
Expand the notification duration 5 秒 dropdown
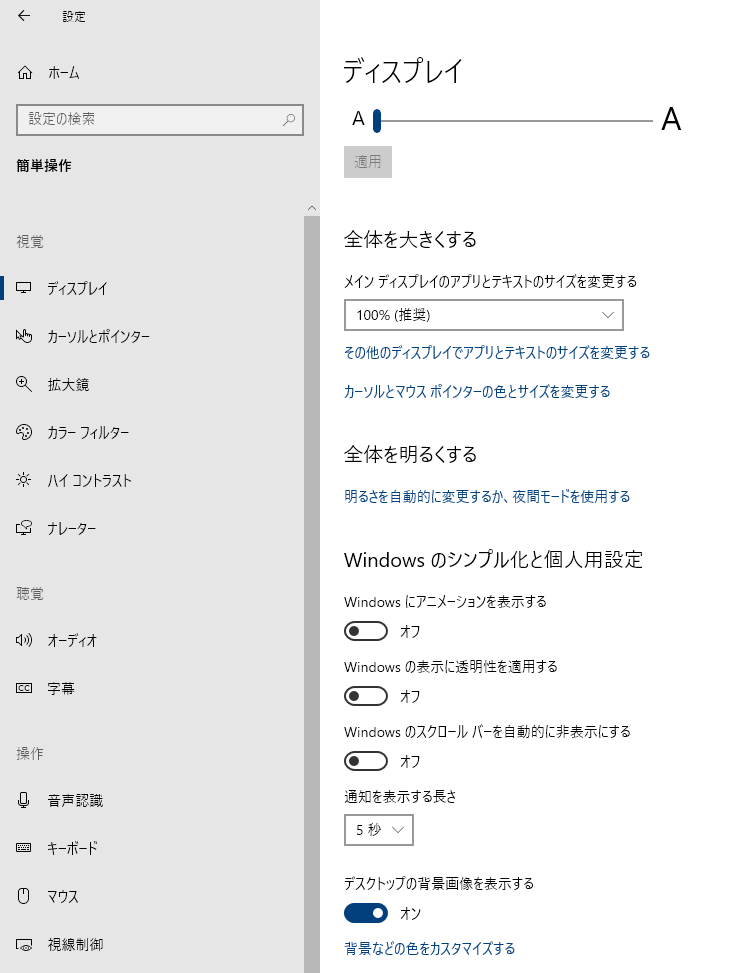tap(378, 830)
